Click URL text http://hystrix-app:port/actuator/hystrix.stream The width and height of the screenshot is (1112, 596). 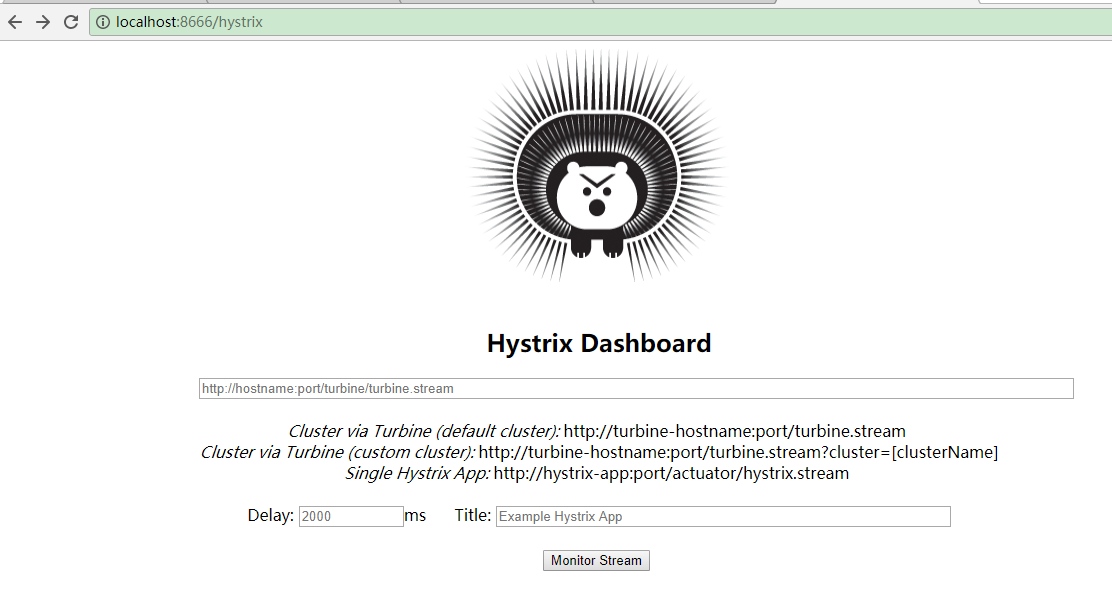tap(671, 473)
